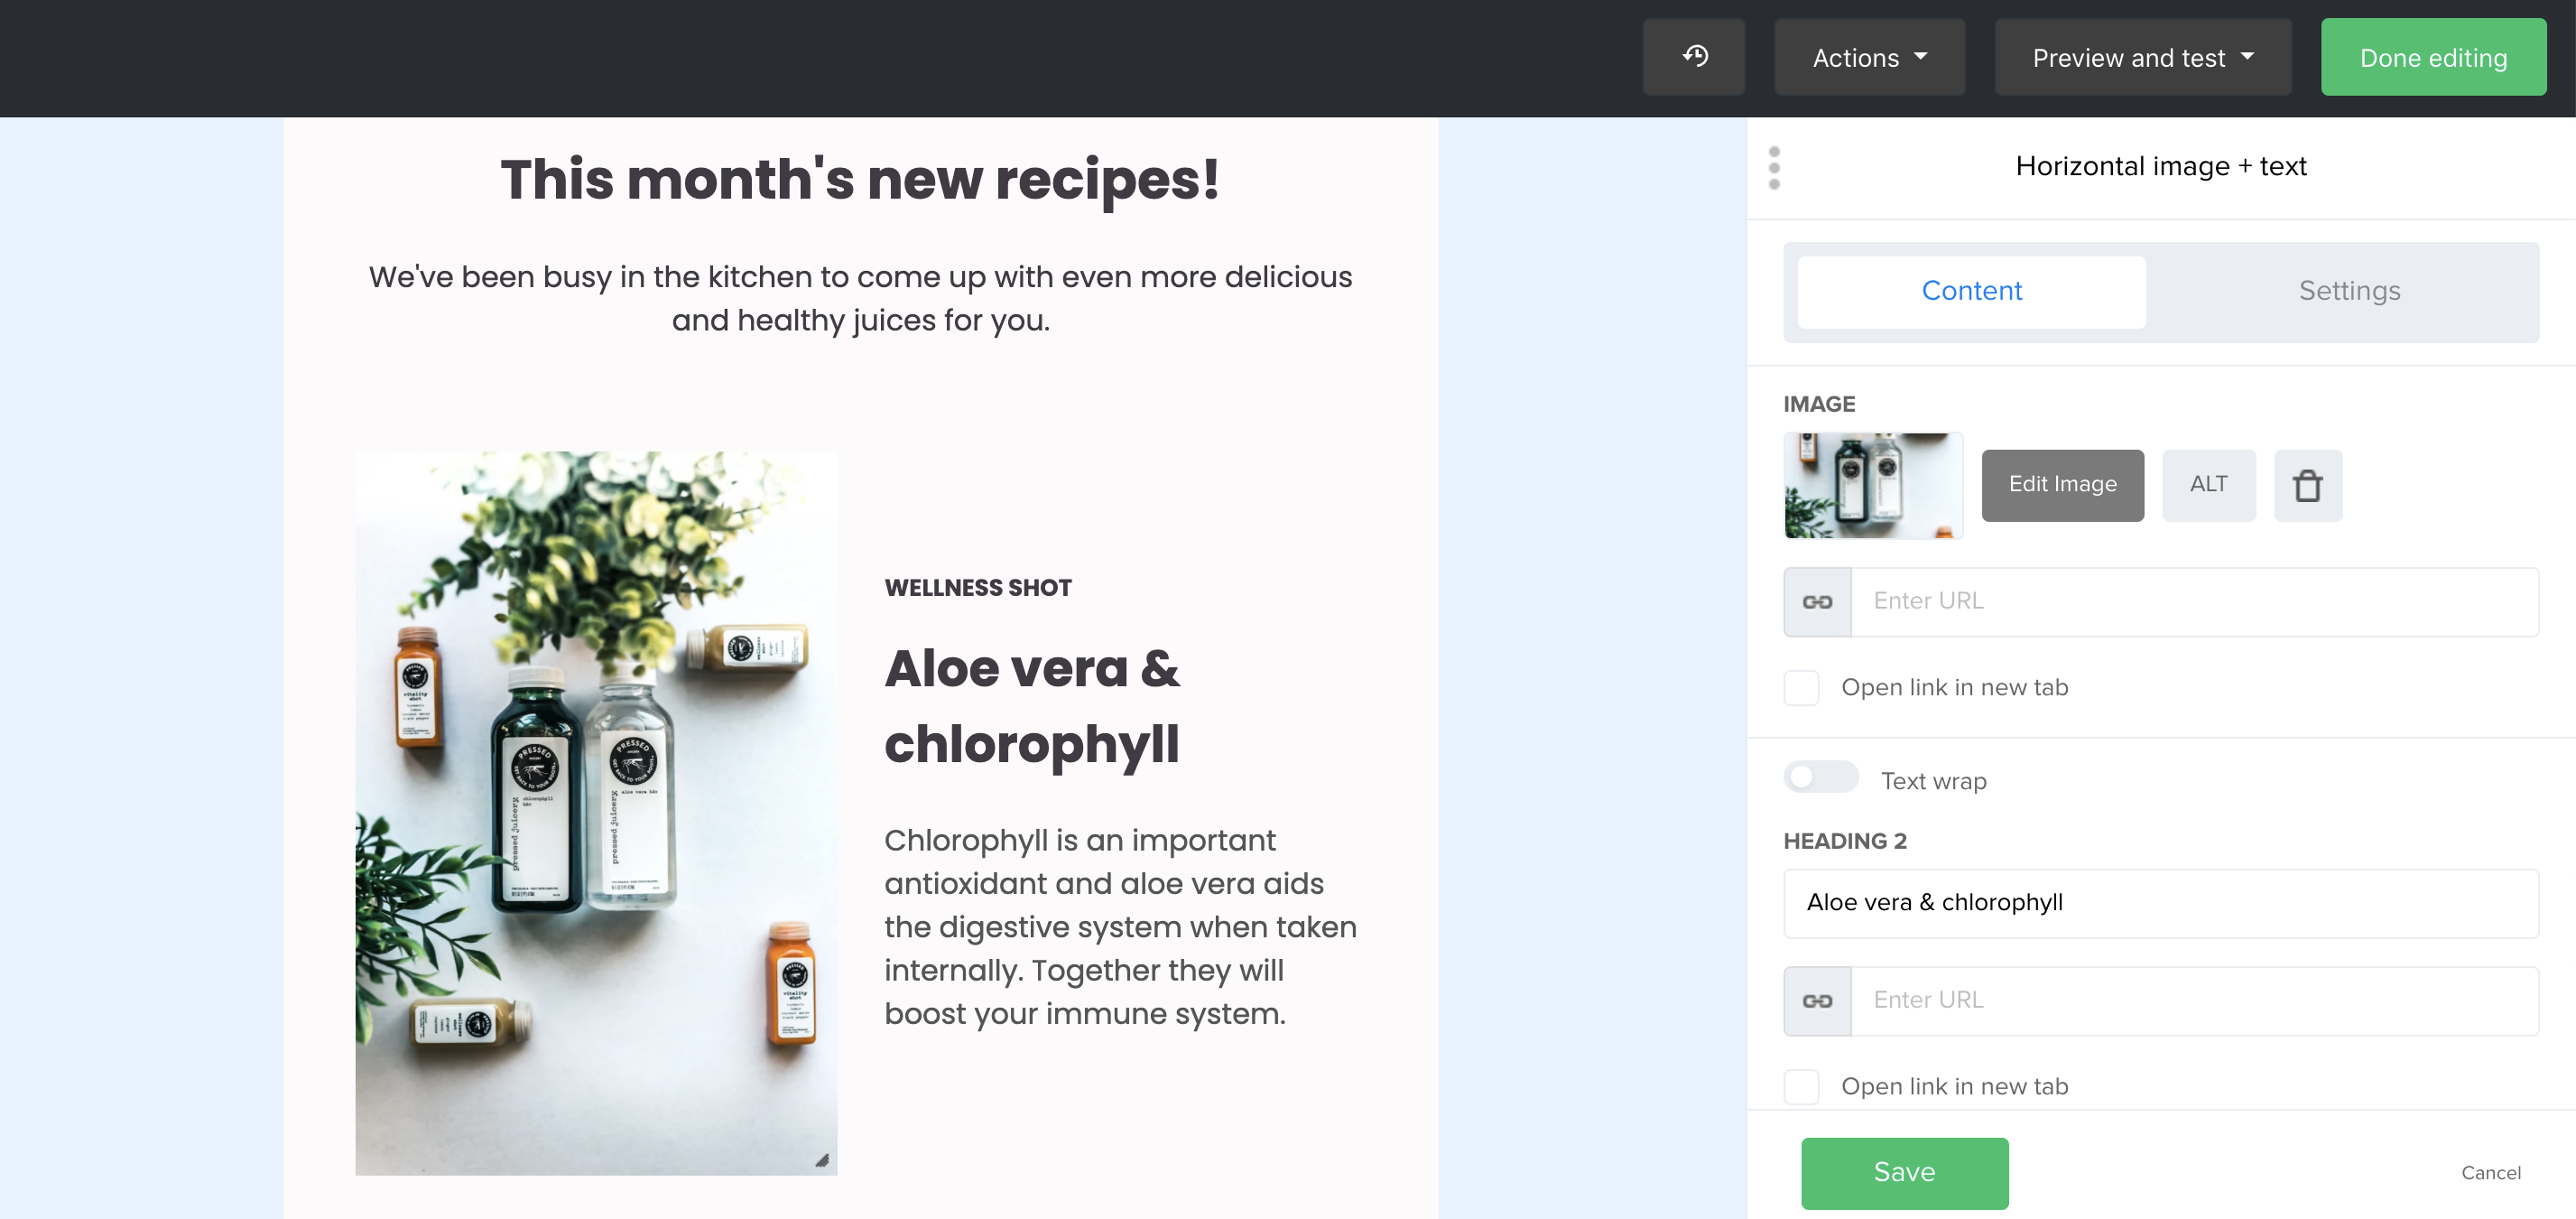
Task: Focus the Heading 2 text field
Action: click(x=2160, y=903)
